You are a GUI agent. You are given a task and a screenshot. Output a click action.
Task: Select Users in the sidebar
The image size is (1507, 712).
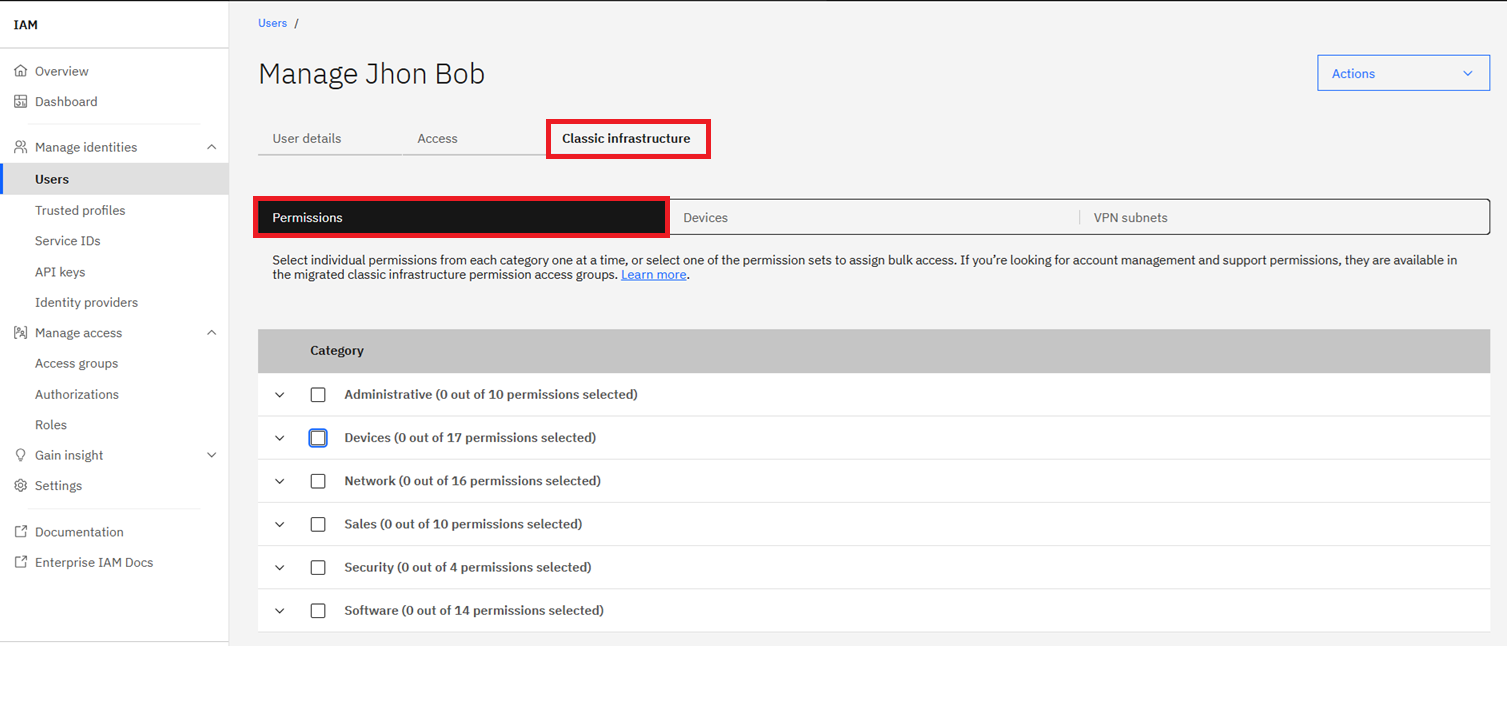114,179
